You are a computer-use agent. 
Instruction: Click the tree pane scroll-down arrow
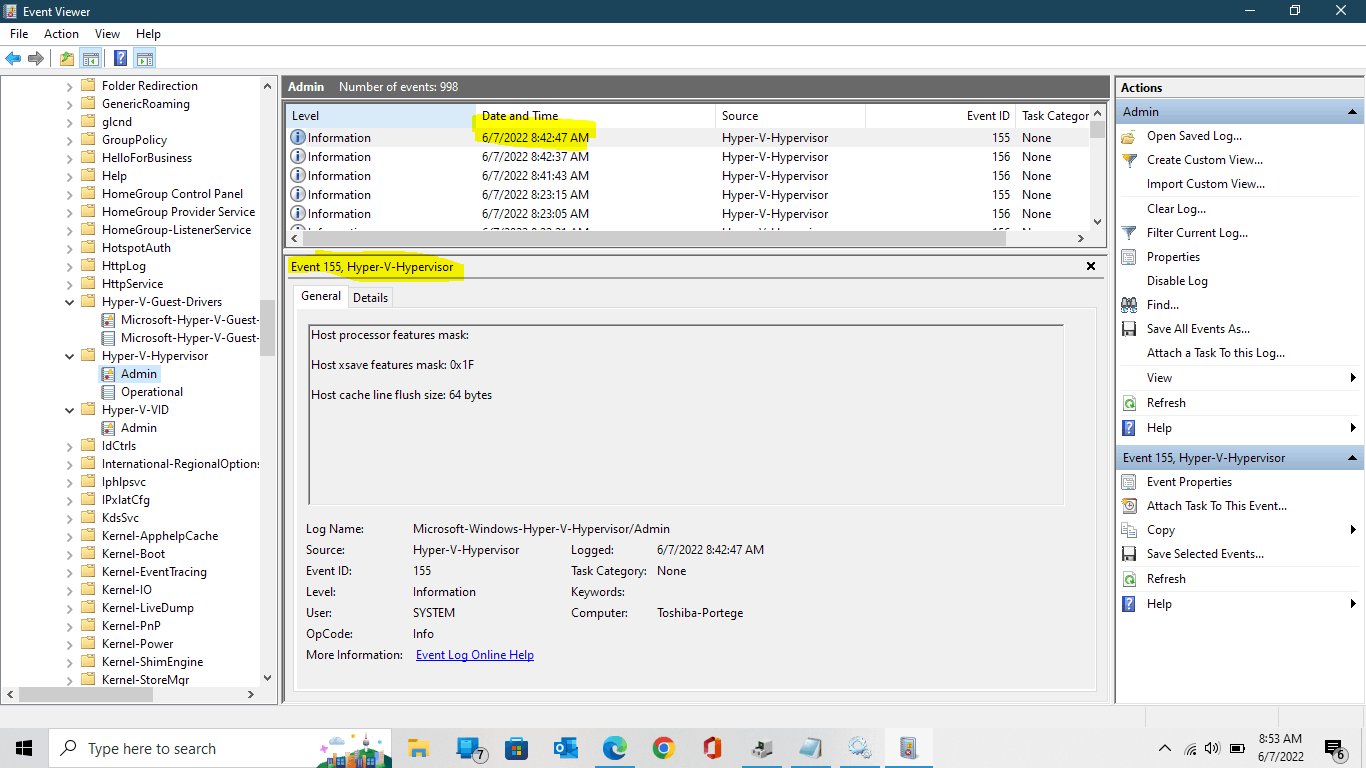(267, 677)
